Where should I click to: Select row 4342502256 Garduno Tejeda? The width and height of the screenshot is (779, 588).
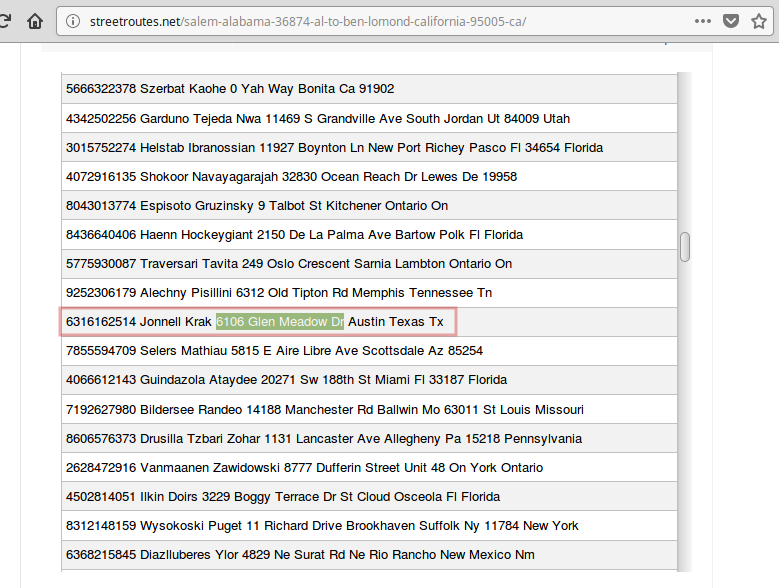(x=369, y=118)
